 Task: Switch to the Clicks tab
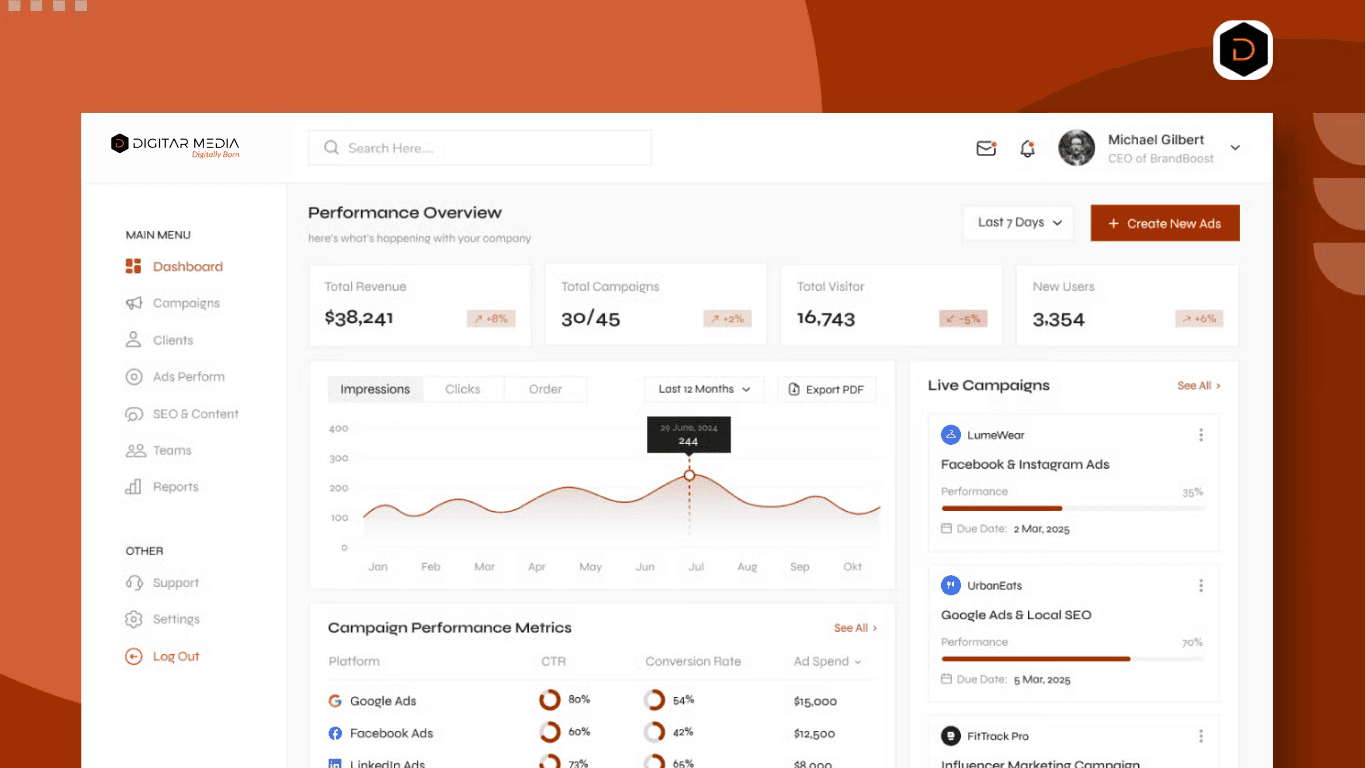pos(463,389)
